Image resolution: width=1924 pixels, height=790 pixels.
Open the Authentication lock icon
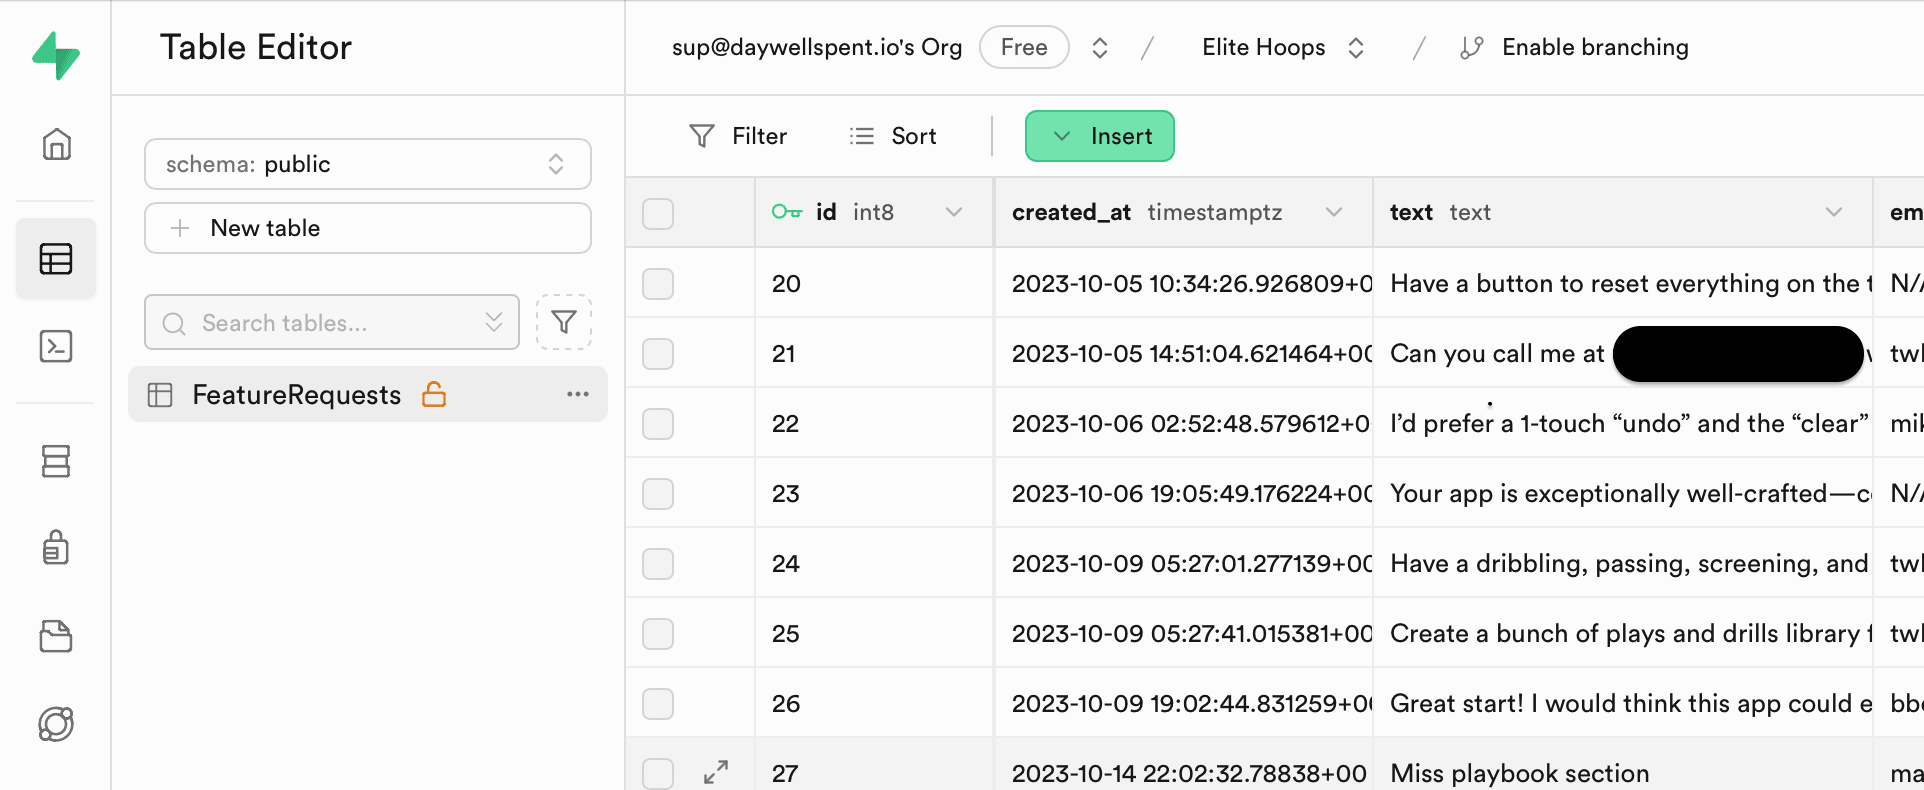tap(56, 548)
